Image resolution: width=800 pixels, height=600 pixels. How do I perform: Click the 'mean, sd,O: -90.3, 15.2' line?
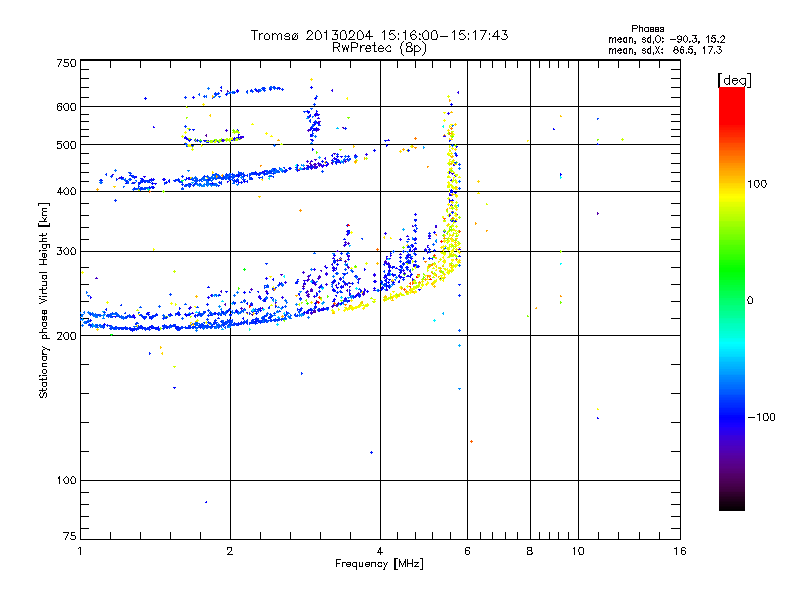tap(666, 39)
